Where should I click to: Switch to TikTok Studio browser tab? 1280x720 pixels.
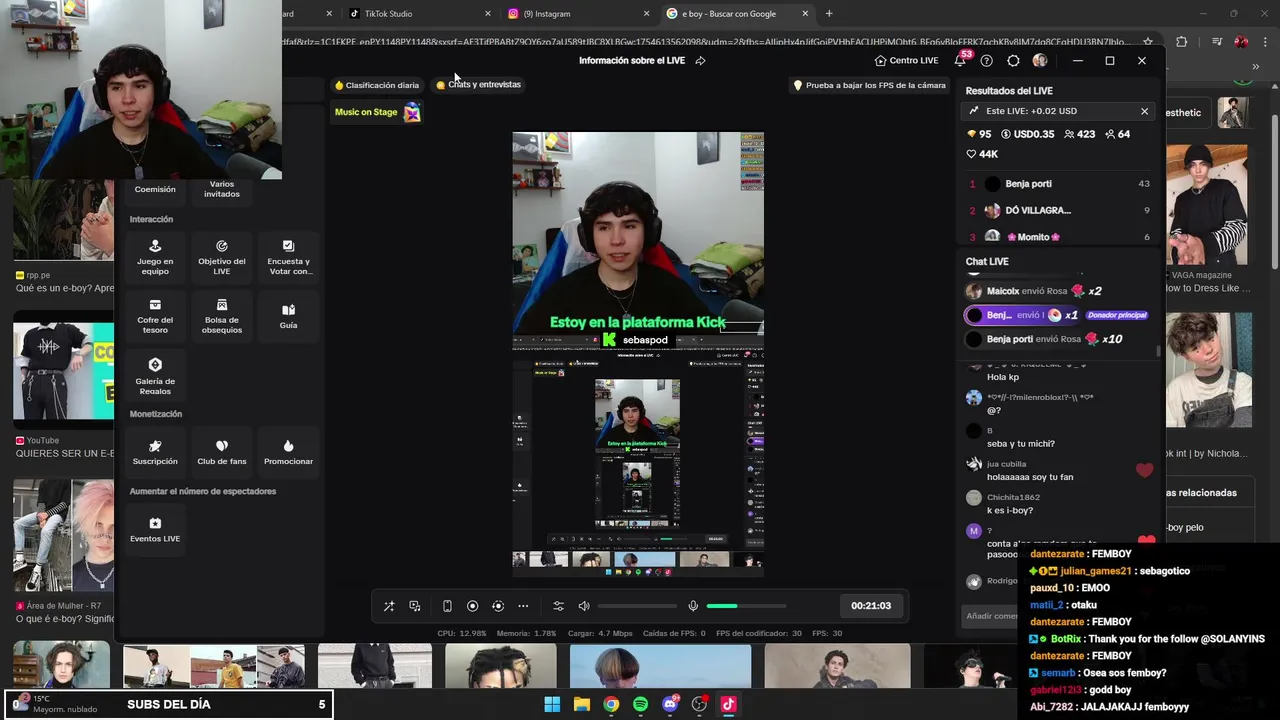coord(418,14)
